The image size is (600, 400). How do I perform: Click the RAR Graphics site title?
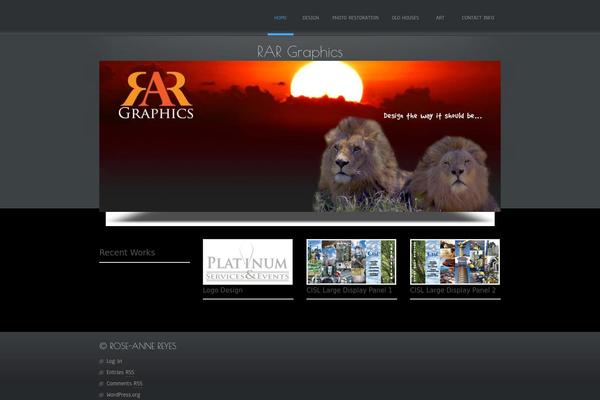click(x=300, y=52)
